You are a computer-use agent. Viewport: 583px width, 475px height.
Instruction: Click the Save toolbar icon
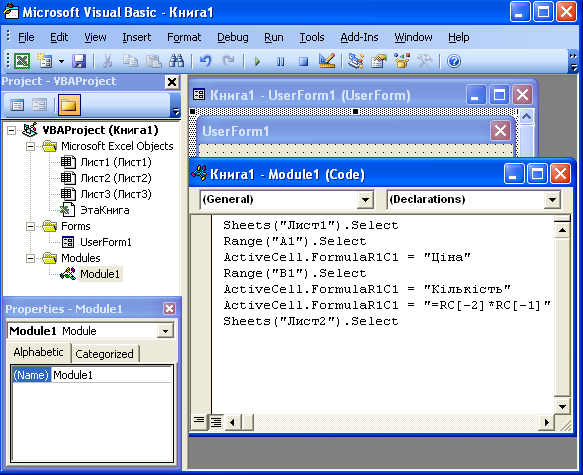point(79,61)
